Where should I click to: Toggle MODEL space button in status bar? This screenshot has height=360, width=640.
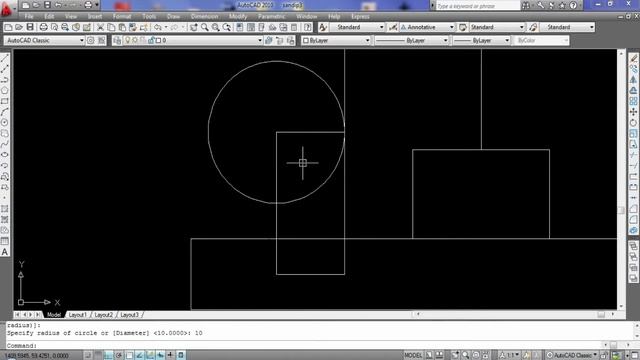click(413, 356)
